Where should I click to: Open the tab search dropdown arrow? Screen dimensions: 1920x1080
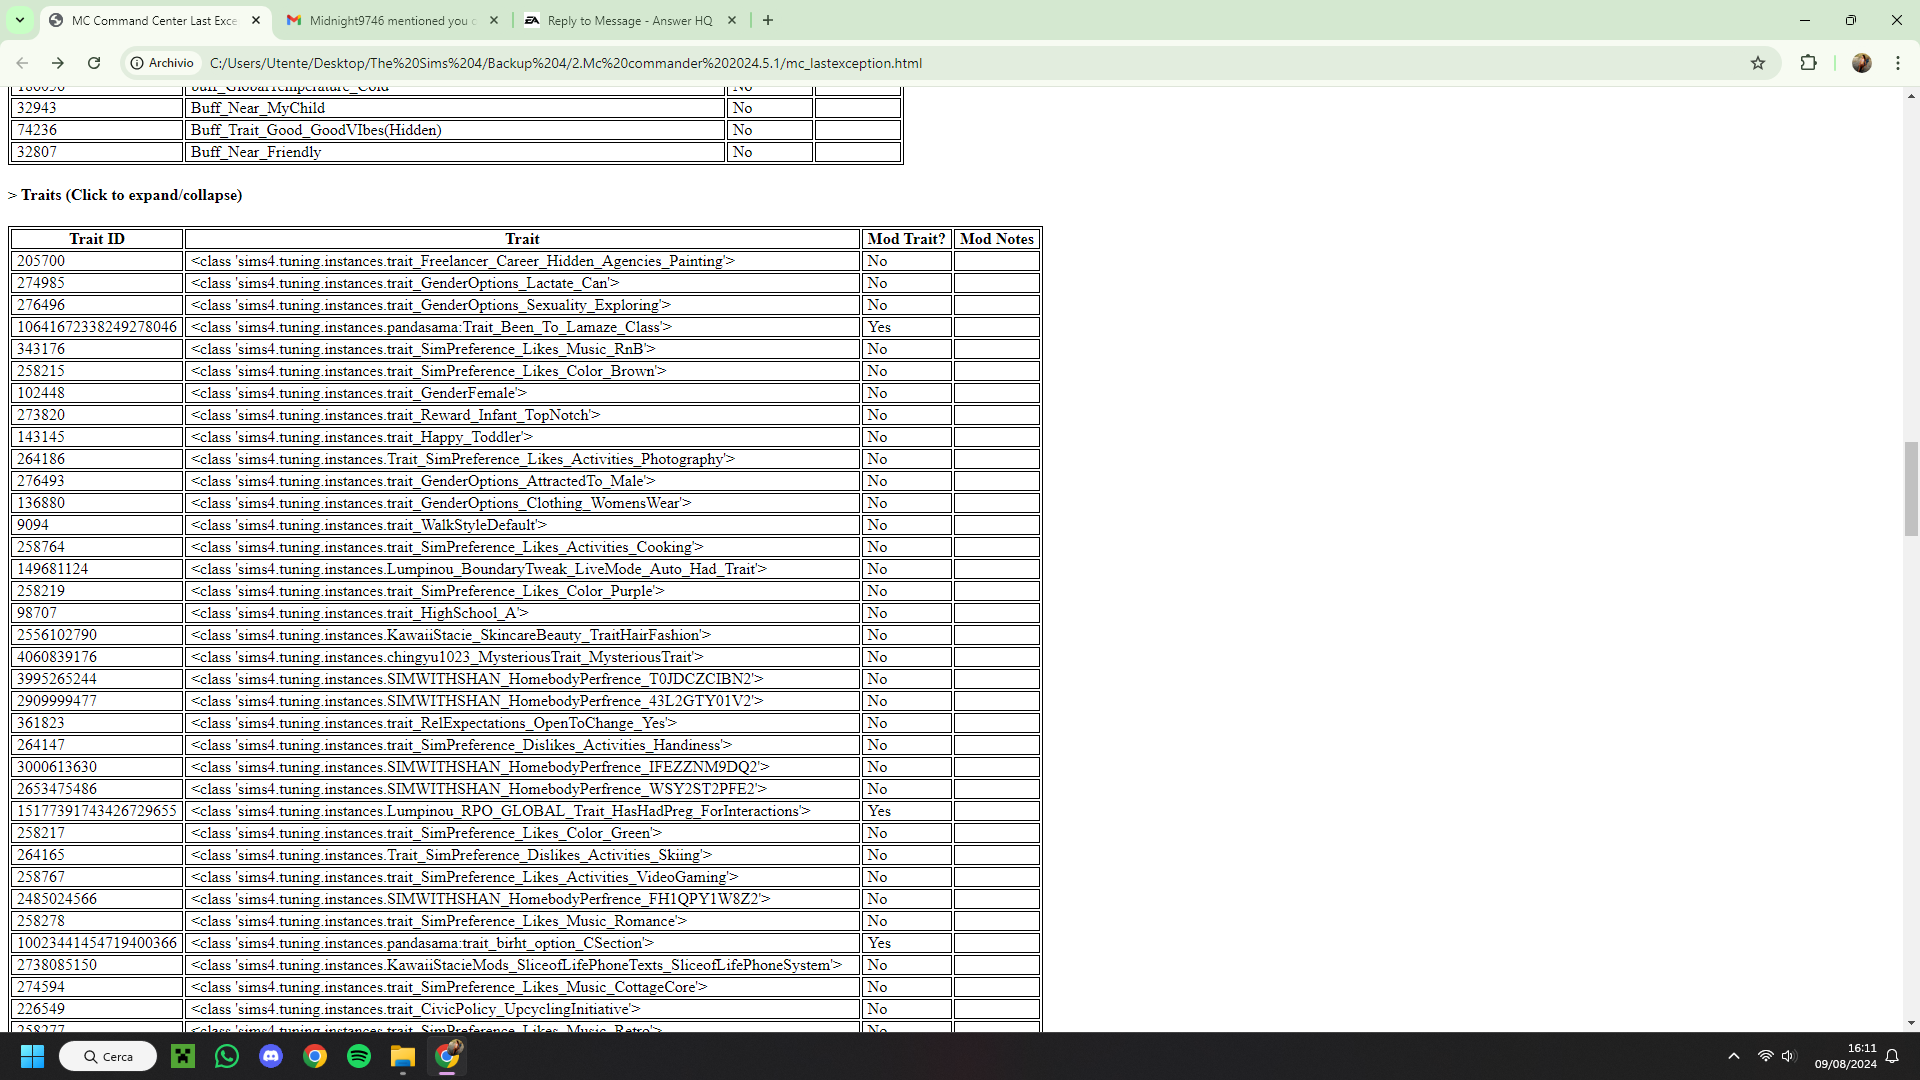point(19,20)
